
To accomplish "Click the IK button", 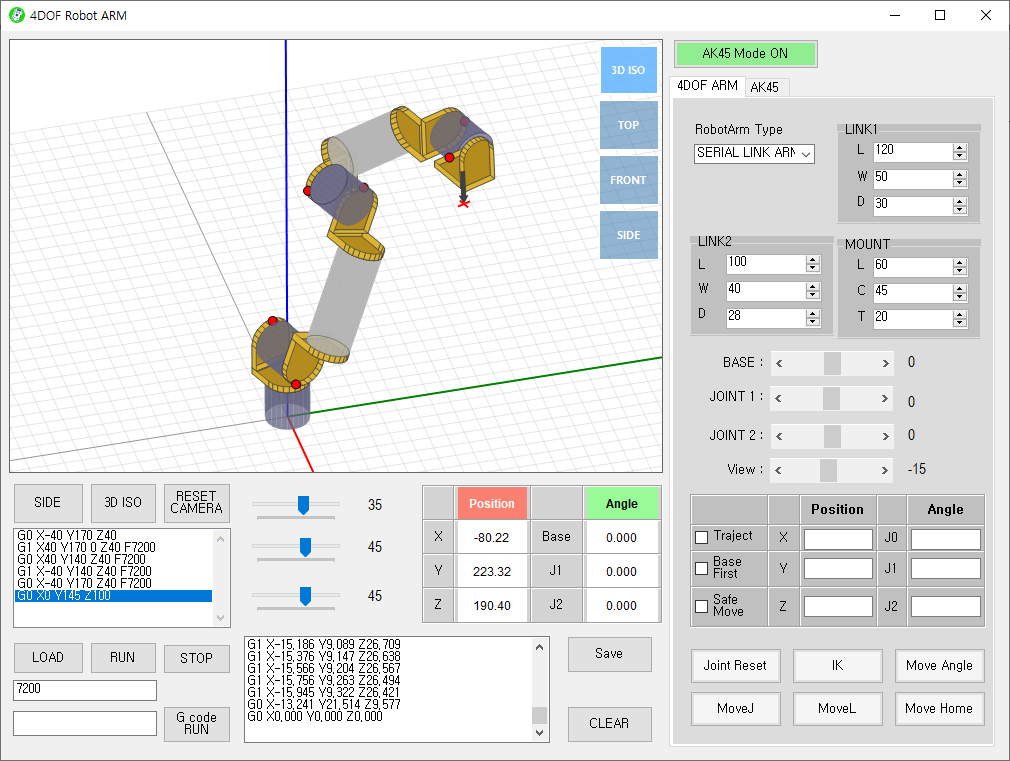I will point(838,666).
